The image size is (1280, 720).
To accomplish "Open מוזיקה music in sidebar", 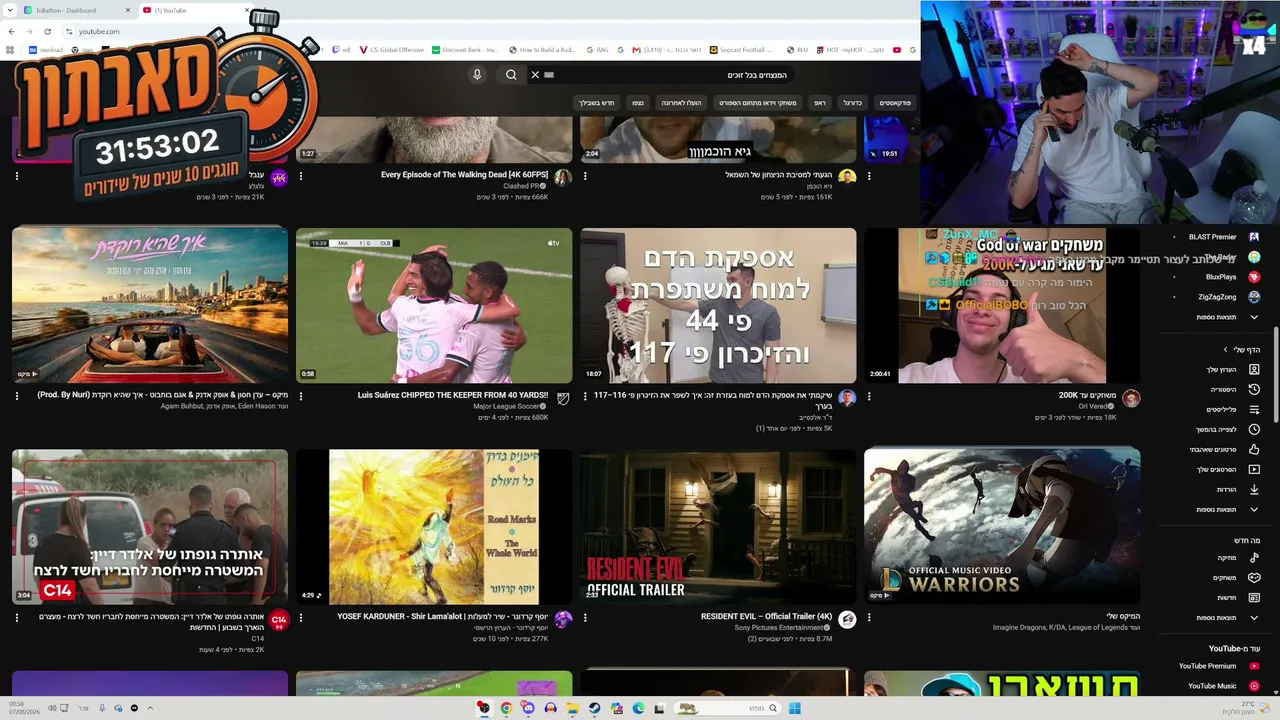I will coord(1237,558).
